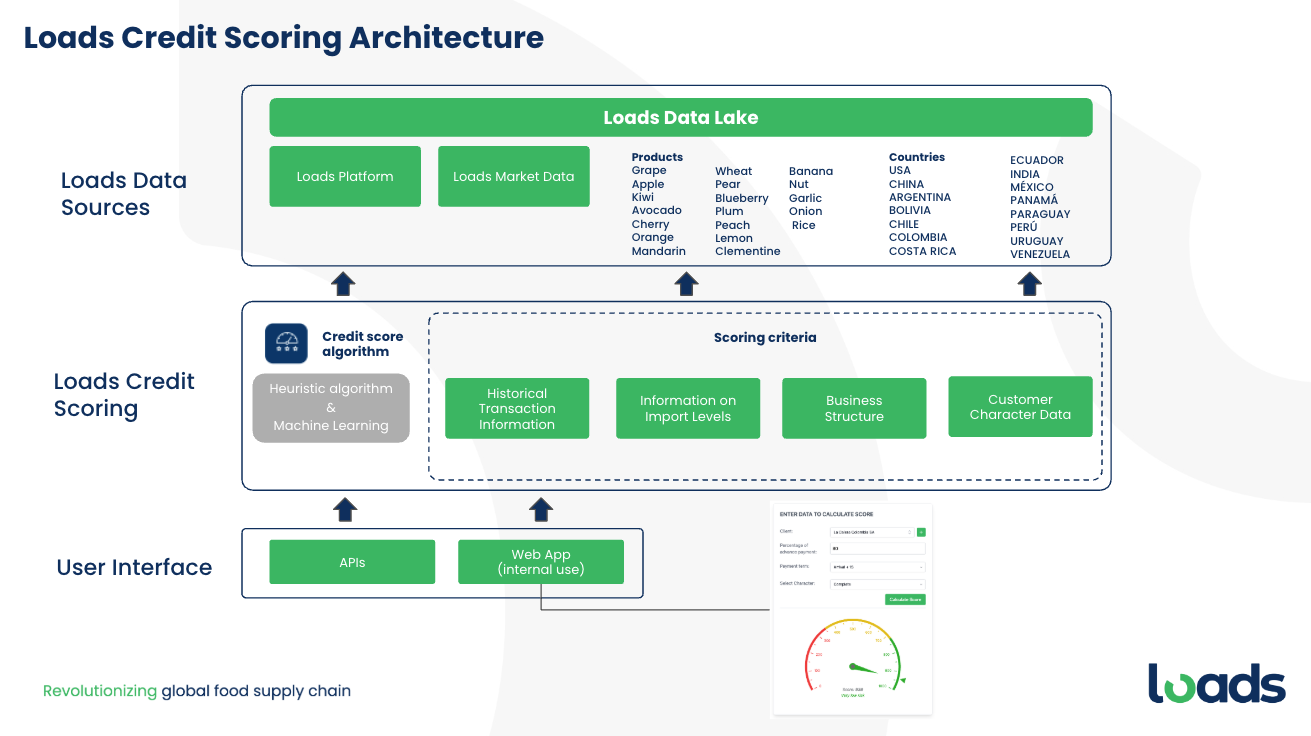Click the Scoring criteria heading
The height and width of the screenshot is (736, 1311).
coord(765,338)
